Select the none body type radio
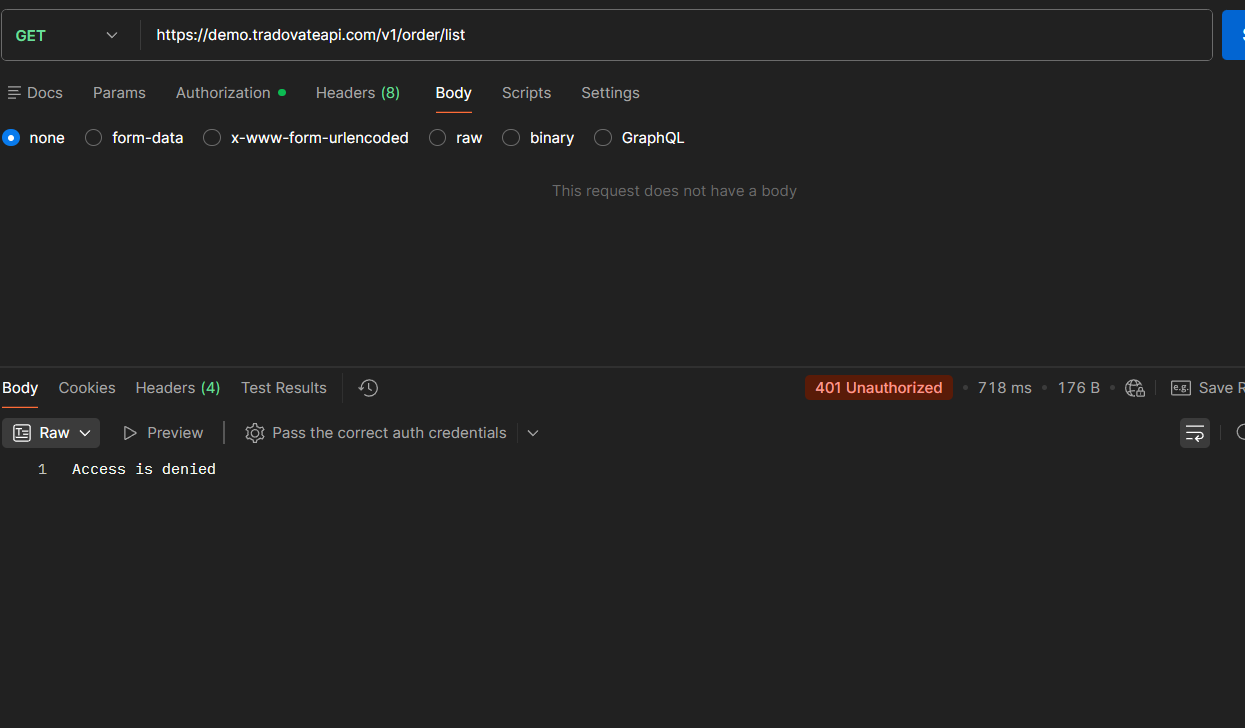This screenshot has width=1245, height=728. click(11, 138)
